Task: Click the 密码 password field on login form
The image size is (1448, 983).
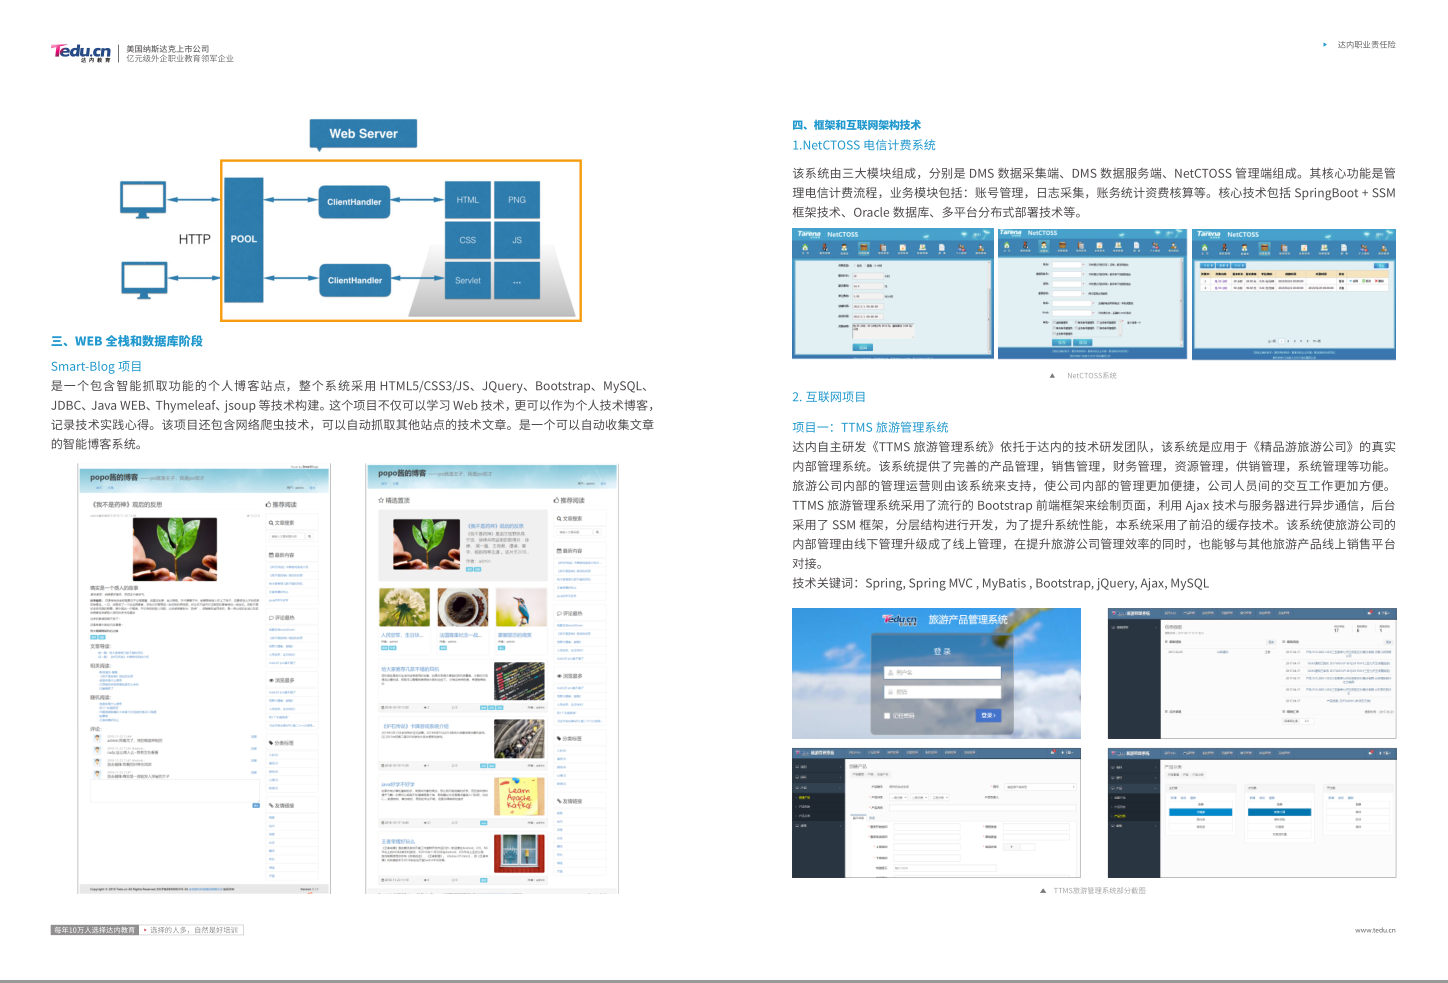Action: [x=941, y=692]
